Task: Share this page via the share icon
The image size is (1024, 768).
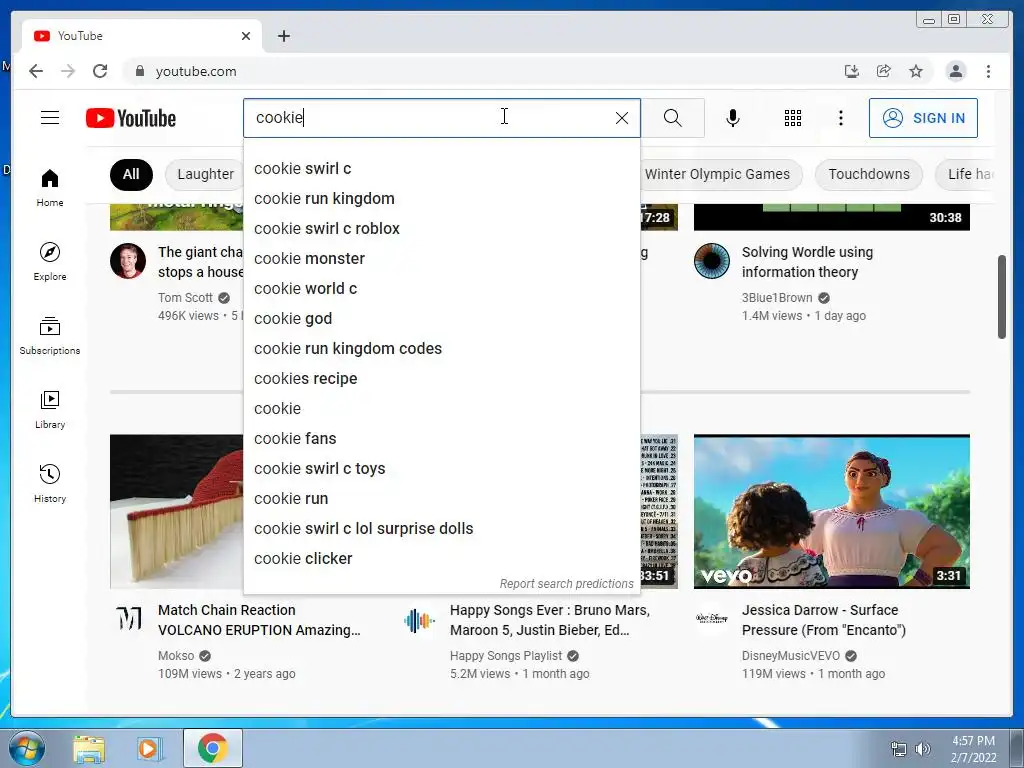Action: (x=884, y=71)
